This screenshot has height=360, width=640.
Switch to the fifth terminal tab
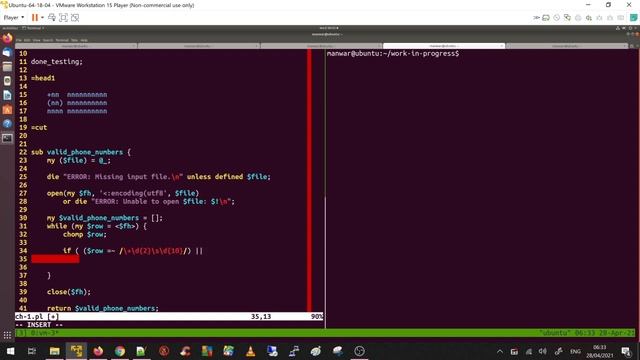click(567, 46)
